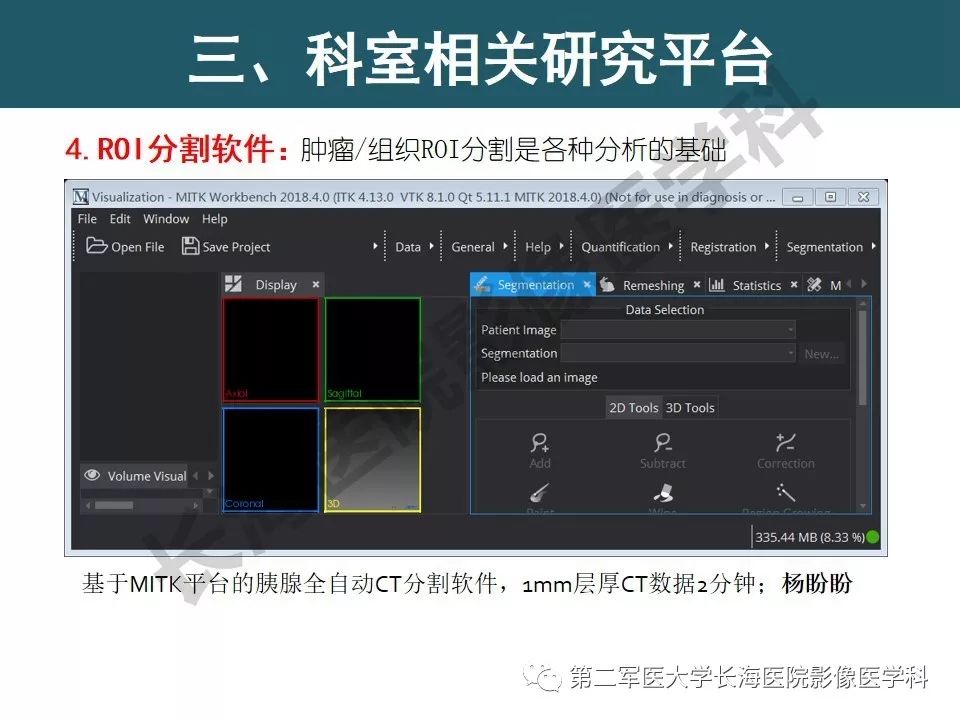Open the Segmentation selection dropdown
This screenshot has height=720, width=960.
point(678,353)
